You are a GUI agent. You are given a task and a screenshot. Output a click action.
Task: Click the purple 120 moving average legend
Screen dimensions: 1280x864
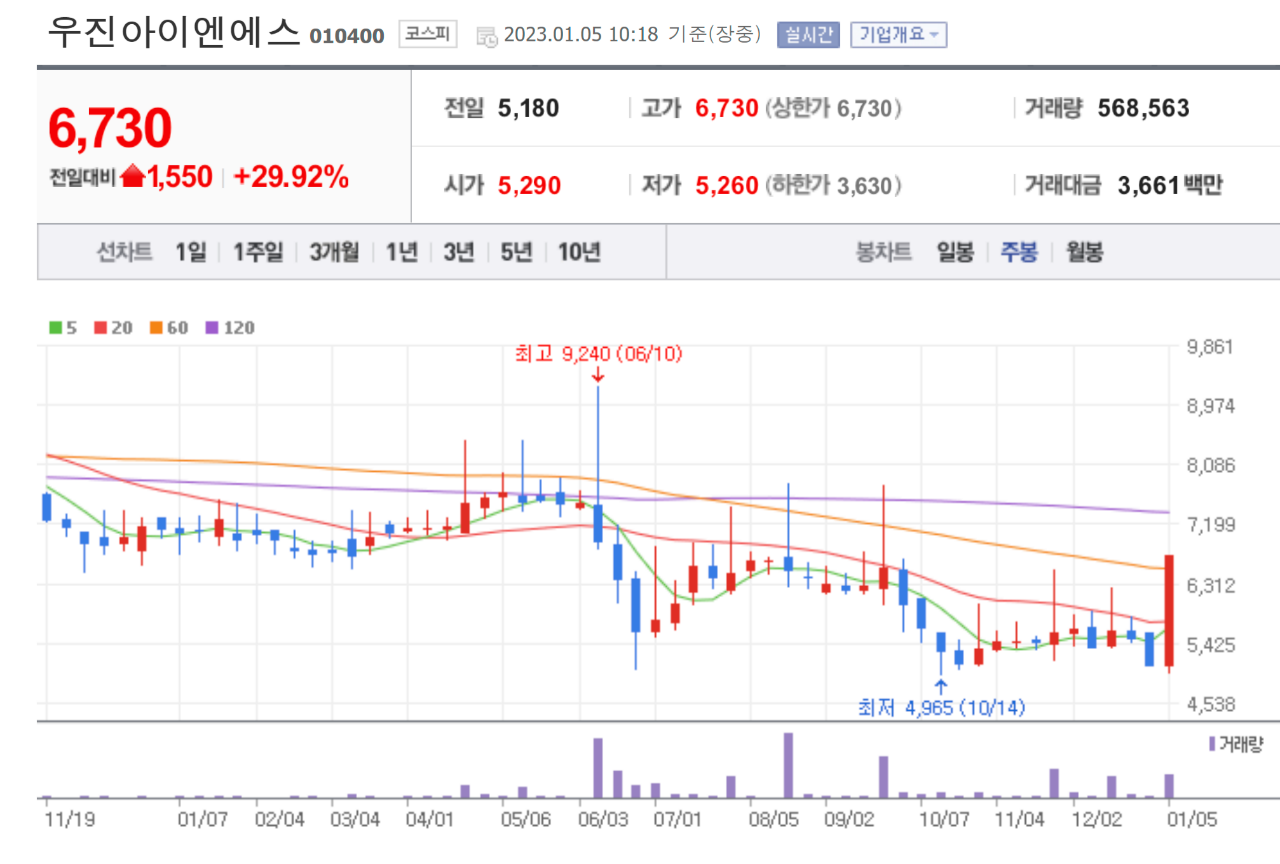tap(230, 327)
